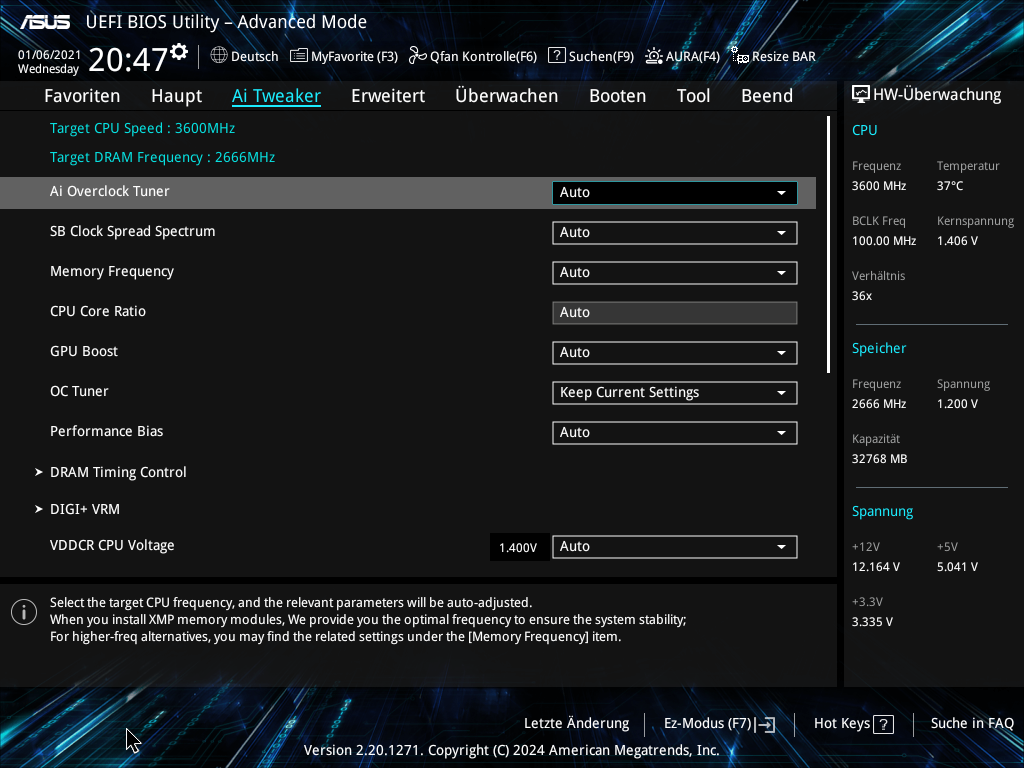
Task: Switch to the Haupt tab
Action: [176, 96]
